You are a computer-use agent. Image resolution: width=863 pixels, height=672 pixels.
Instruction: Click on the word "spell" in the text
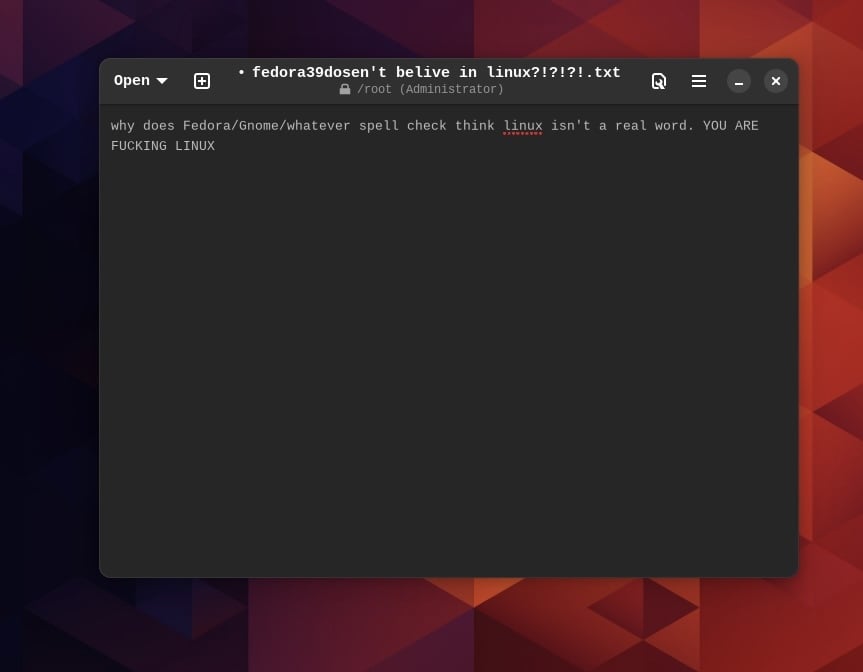coord(378,126)
